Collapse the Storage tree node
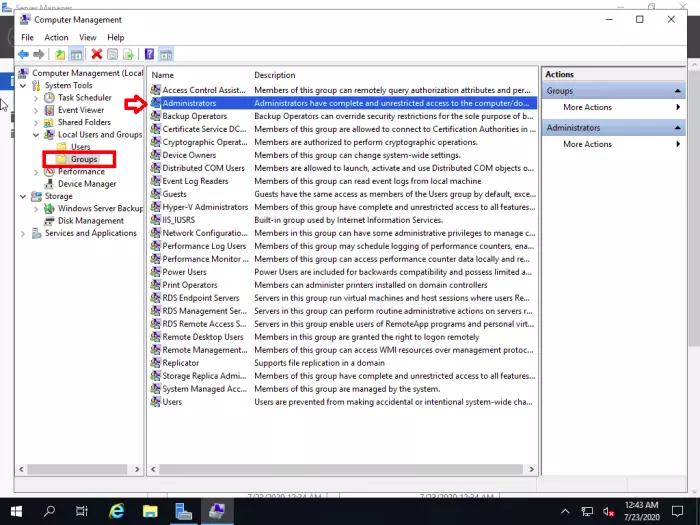 tap(23, 196)
